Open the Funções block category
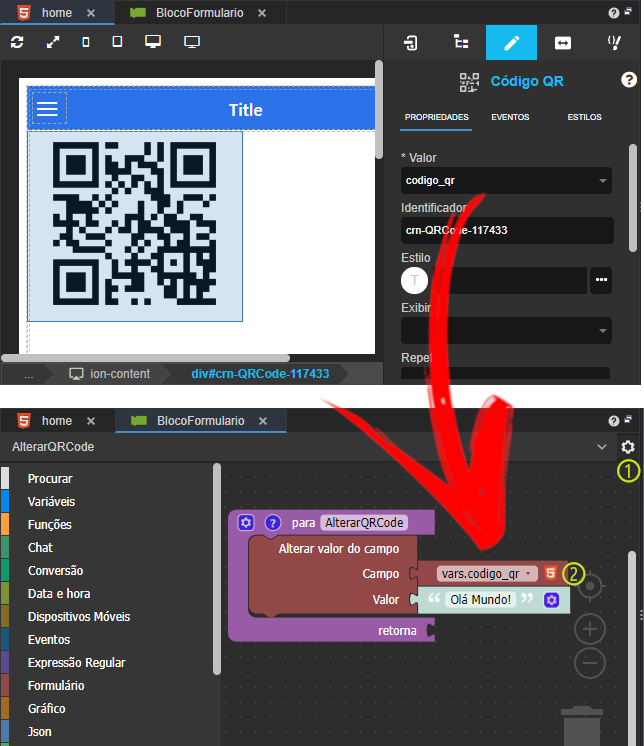Viewport: 644px width, 746px height. [x=49, y=524]
